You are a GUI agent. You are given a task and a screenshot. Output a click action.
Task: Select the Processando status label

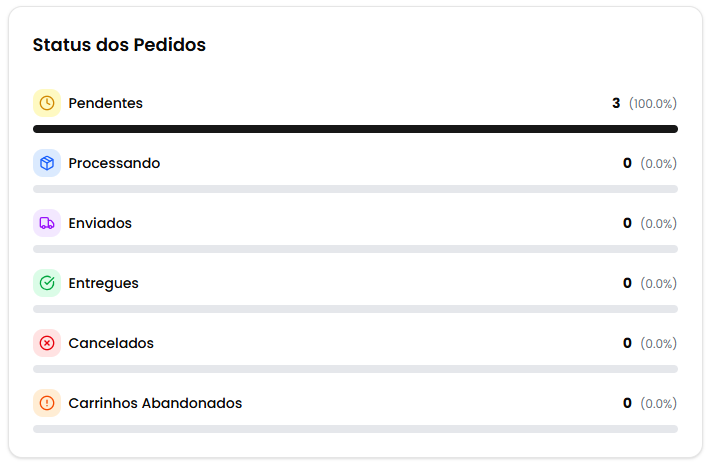[114, 163]
